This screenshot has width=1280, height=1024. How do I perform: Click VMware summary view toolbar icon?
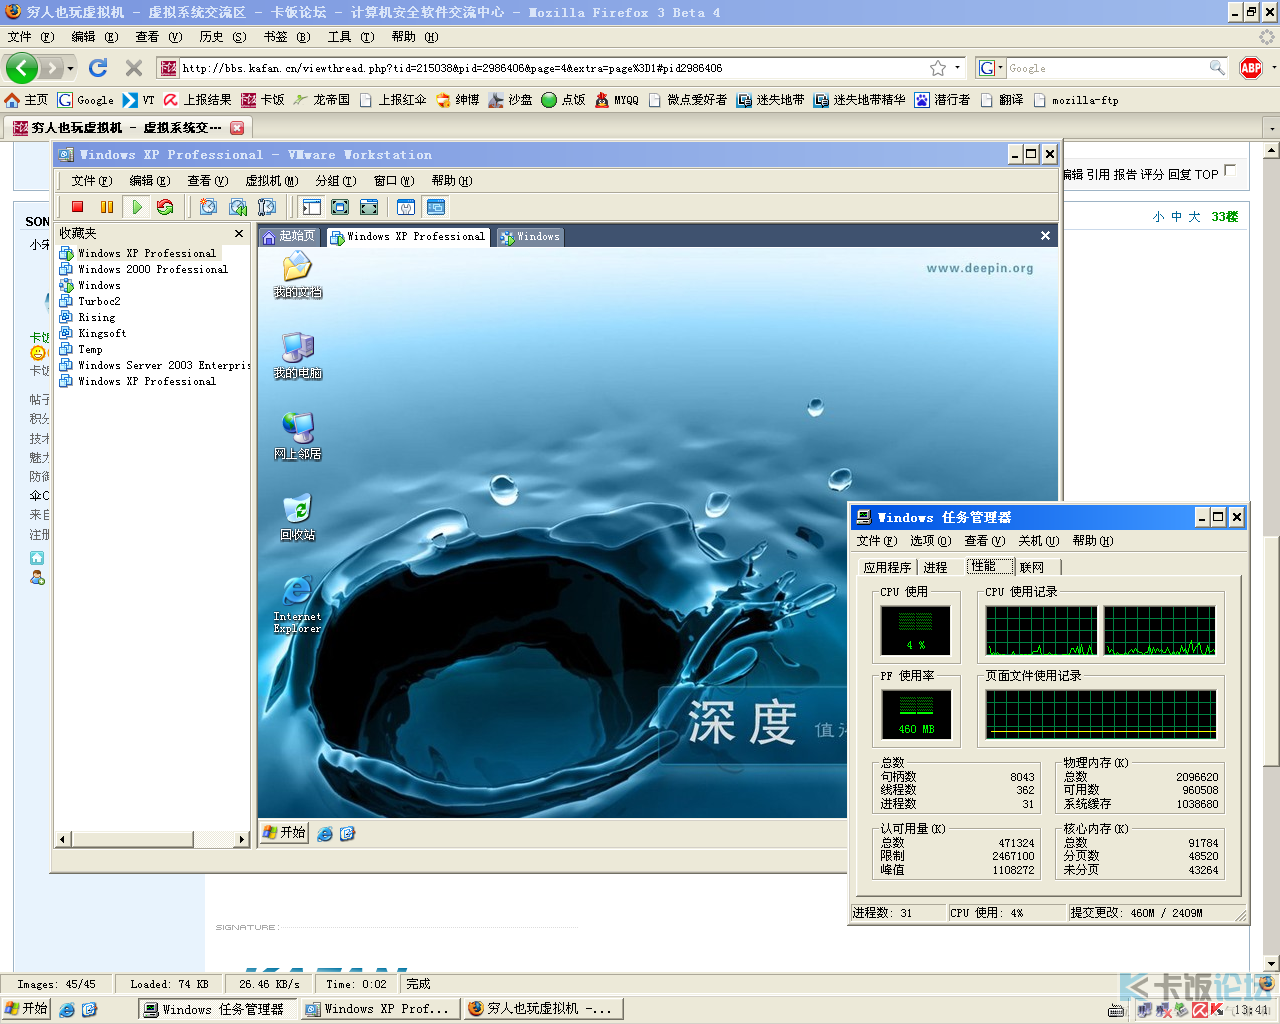pos(406,207)
